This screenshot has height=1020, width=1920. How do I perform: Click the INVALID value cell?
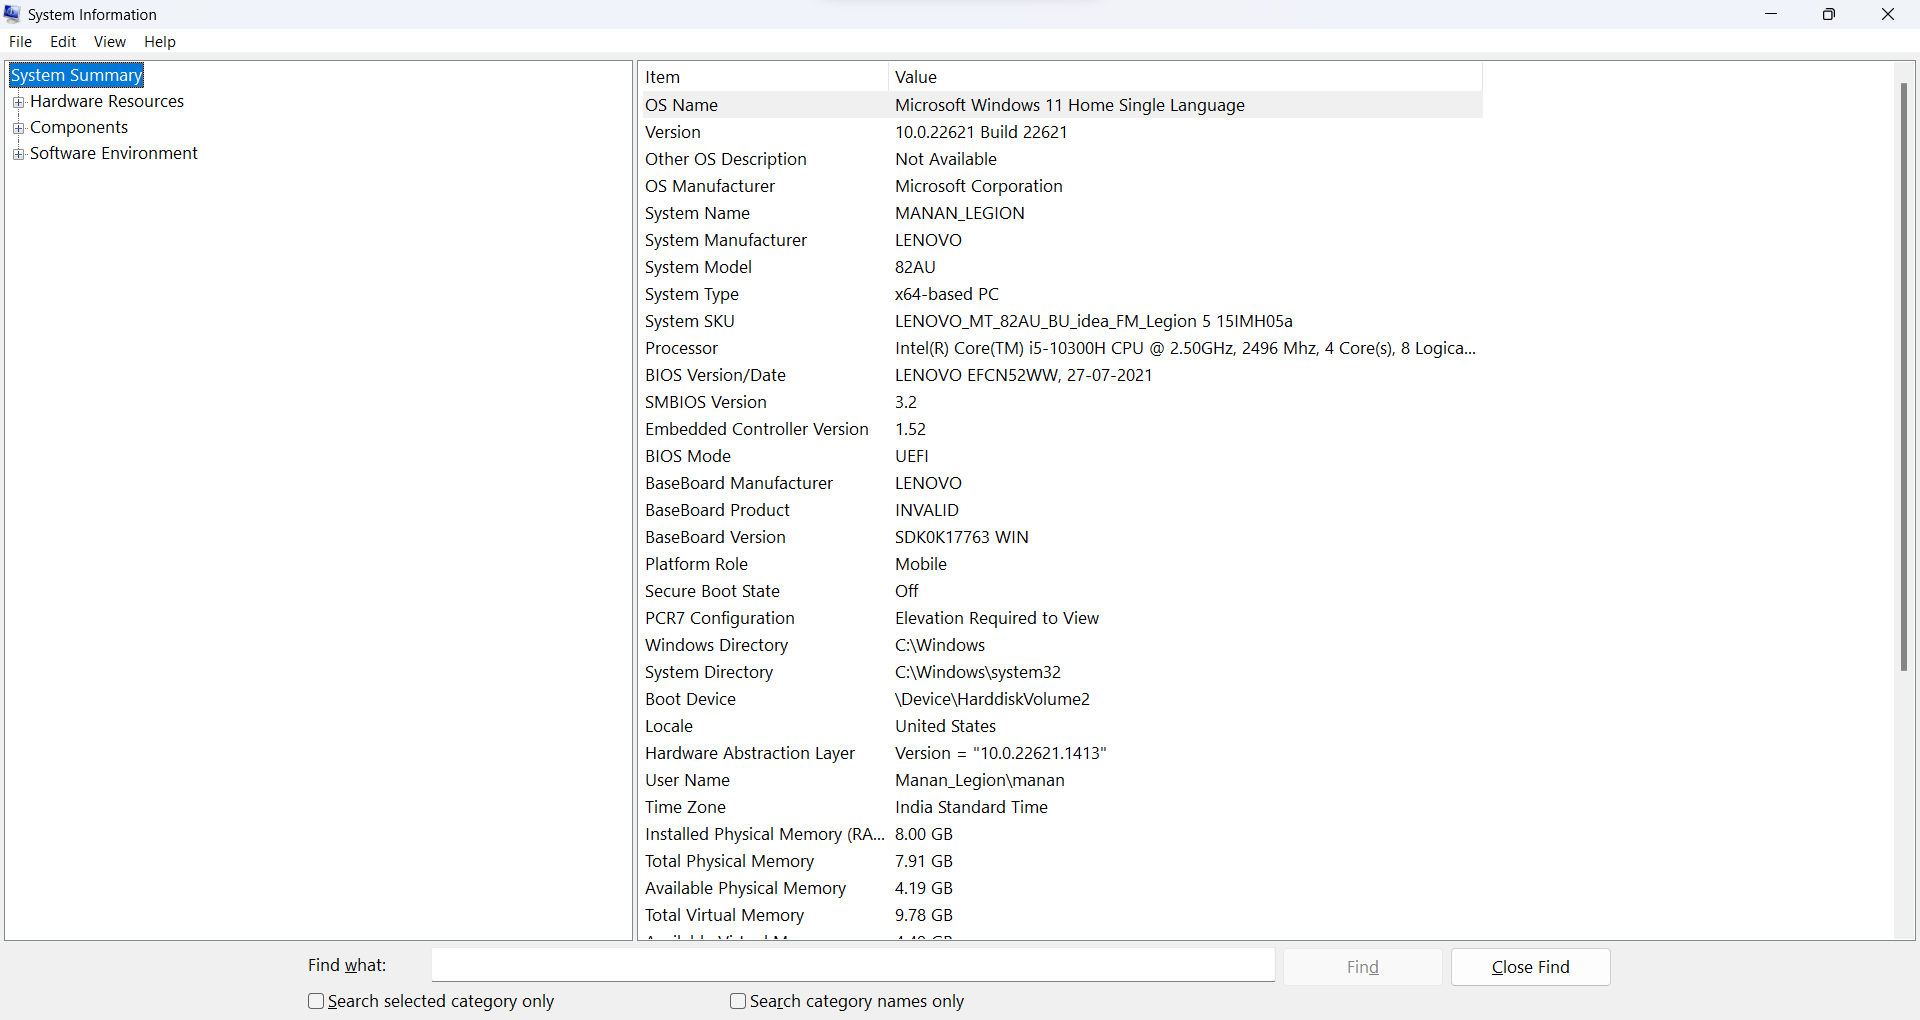pyautogui.click(x=927, y=510)
